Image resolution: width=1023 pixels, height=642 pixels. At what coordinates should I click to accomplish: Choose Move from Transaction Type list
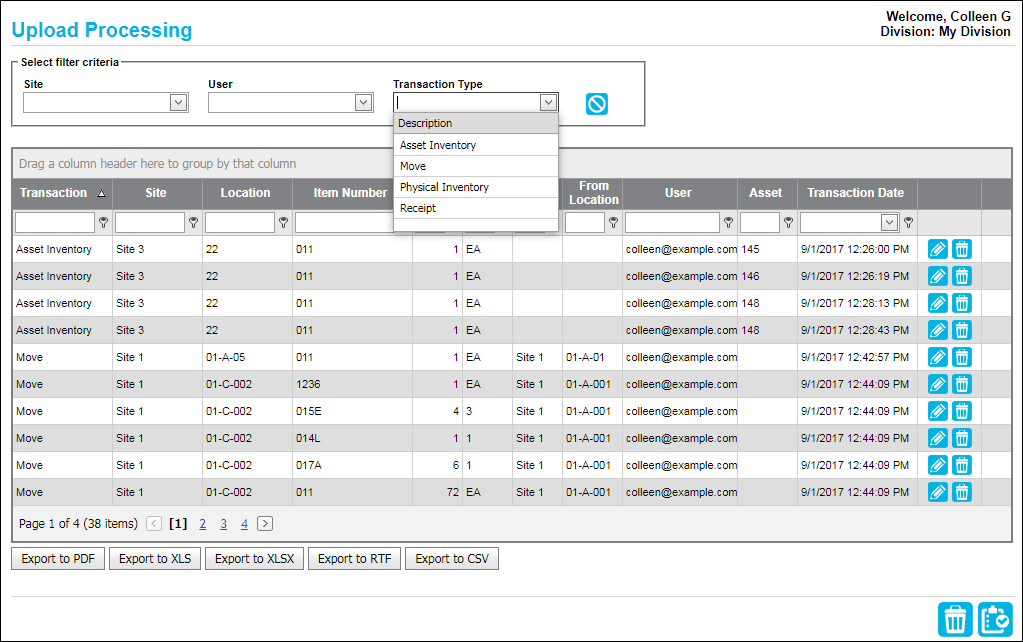(476, 166)
